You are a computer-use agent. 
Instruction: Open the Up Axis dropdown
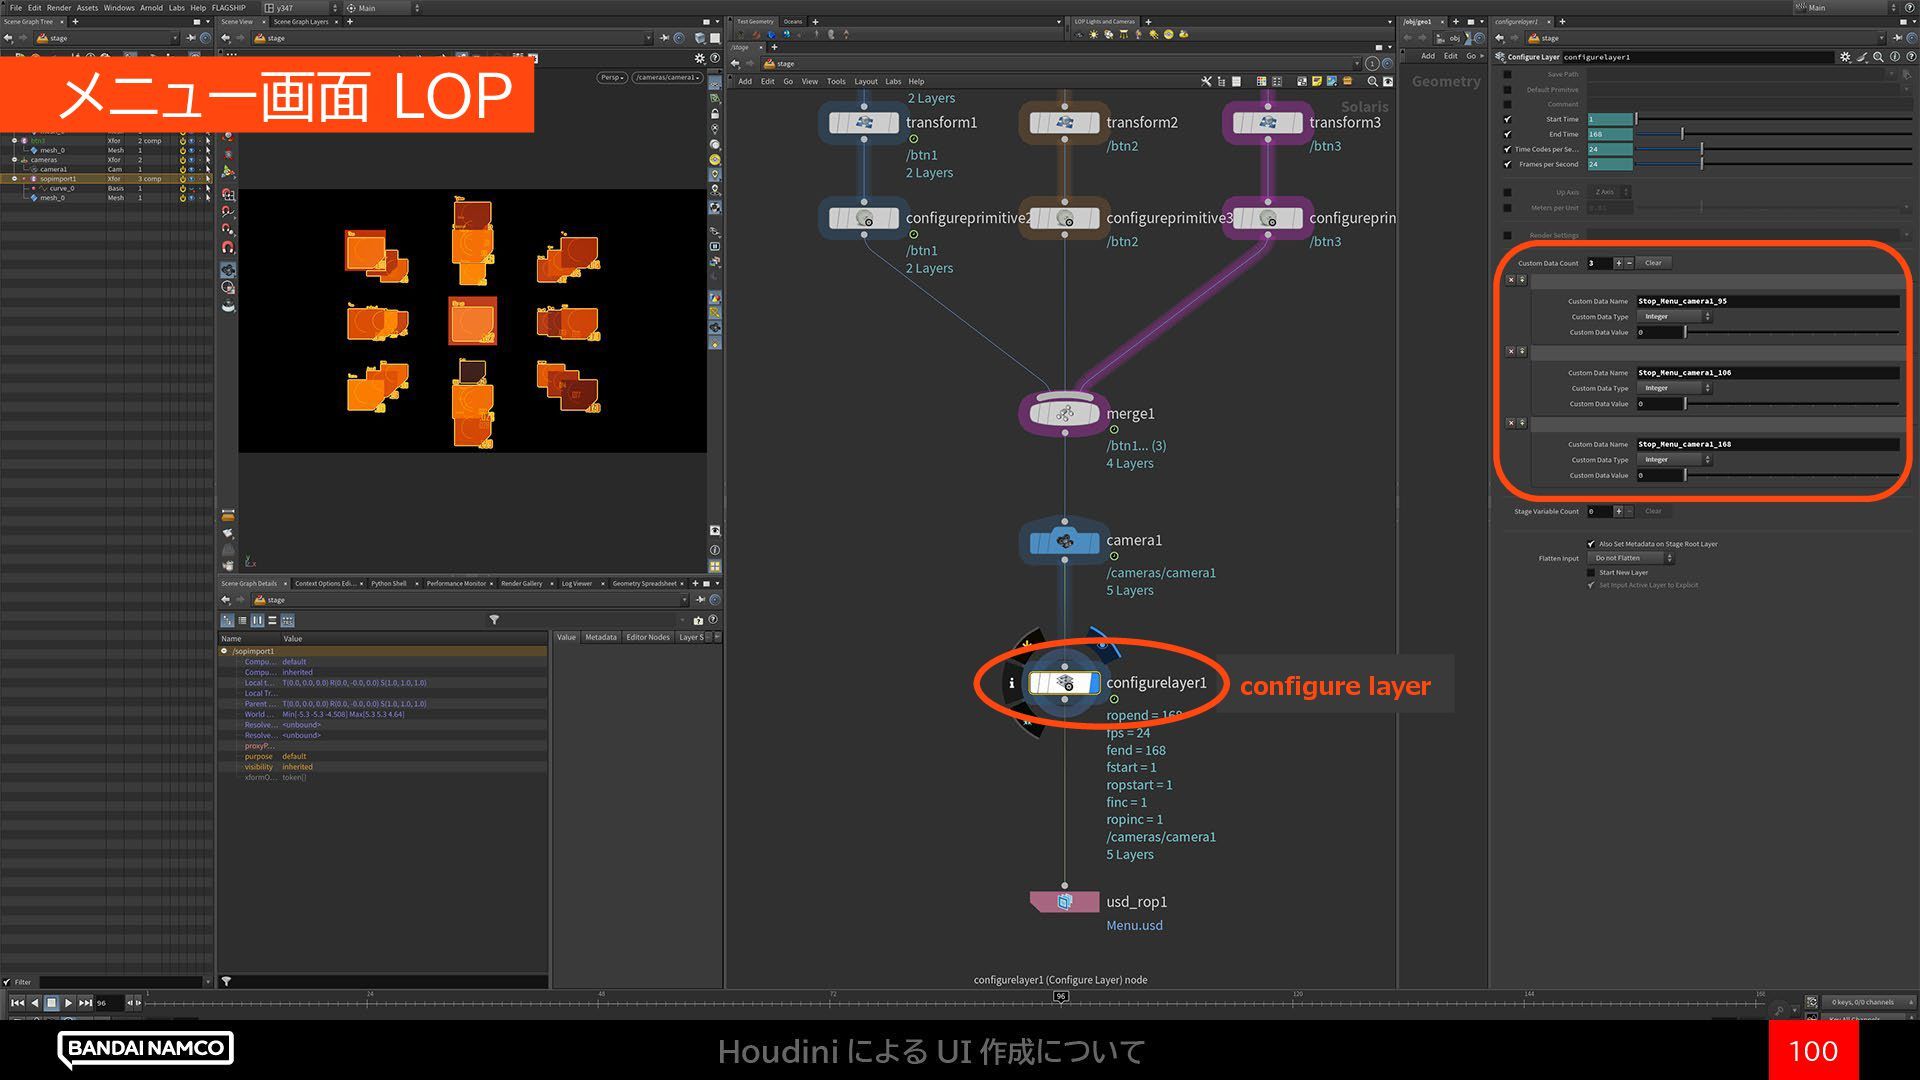(x=1610, y=192)
